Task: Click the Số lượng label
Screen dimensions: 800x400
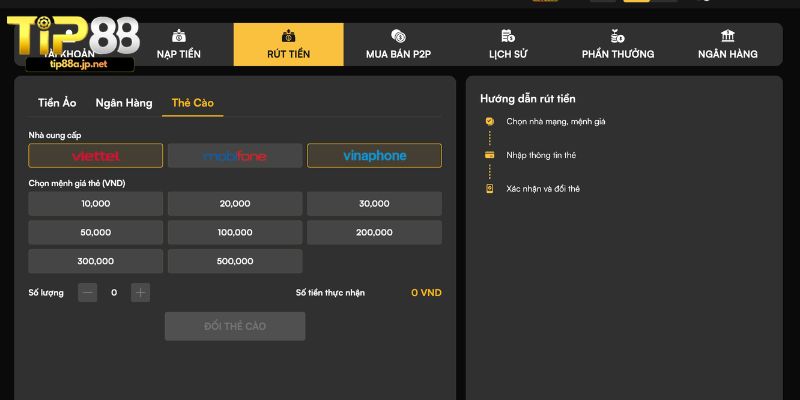Action: point(46,293)
